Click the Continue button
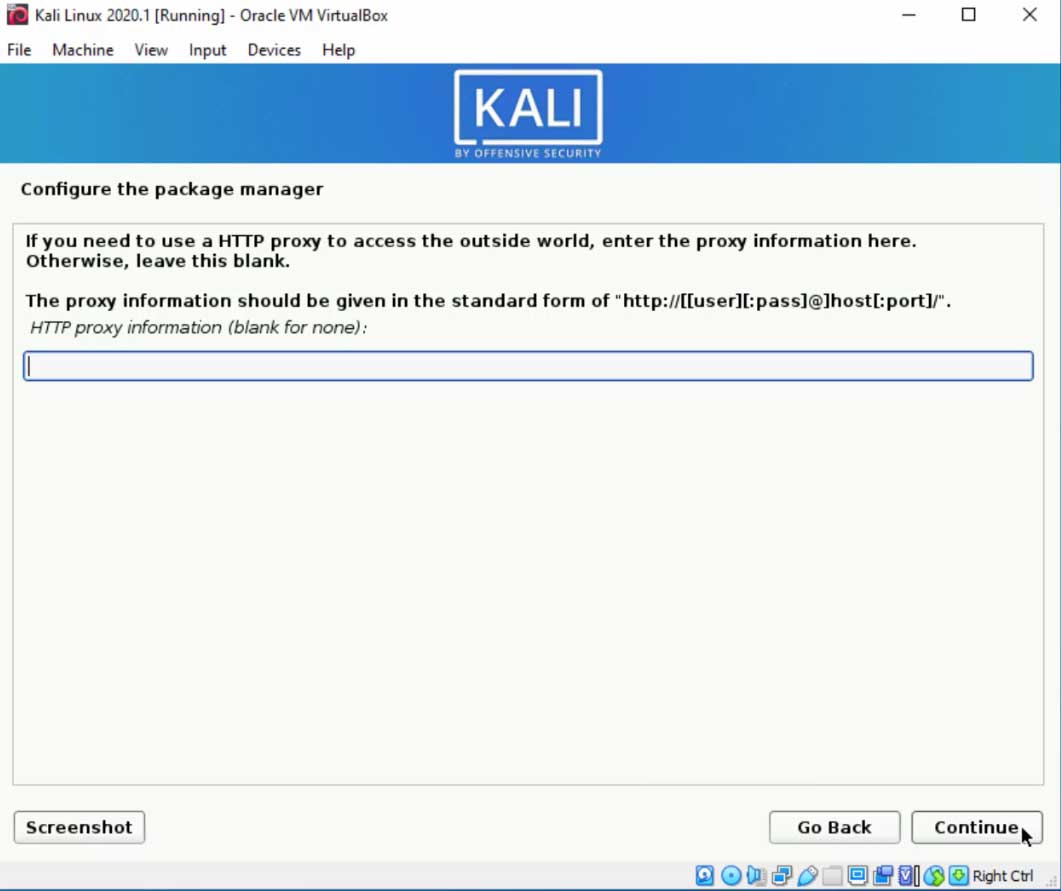Image resolution: width=1061 pixels, height=891 pixels. click(x=976, y=827)
